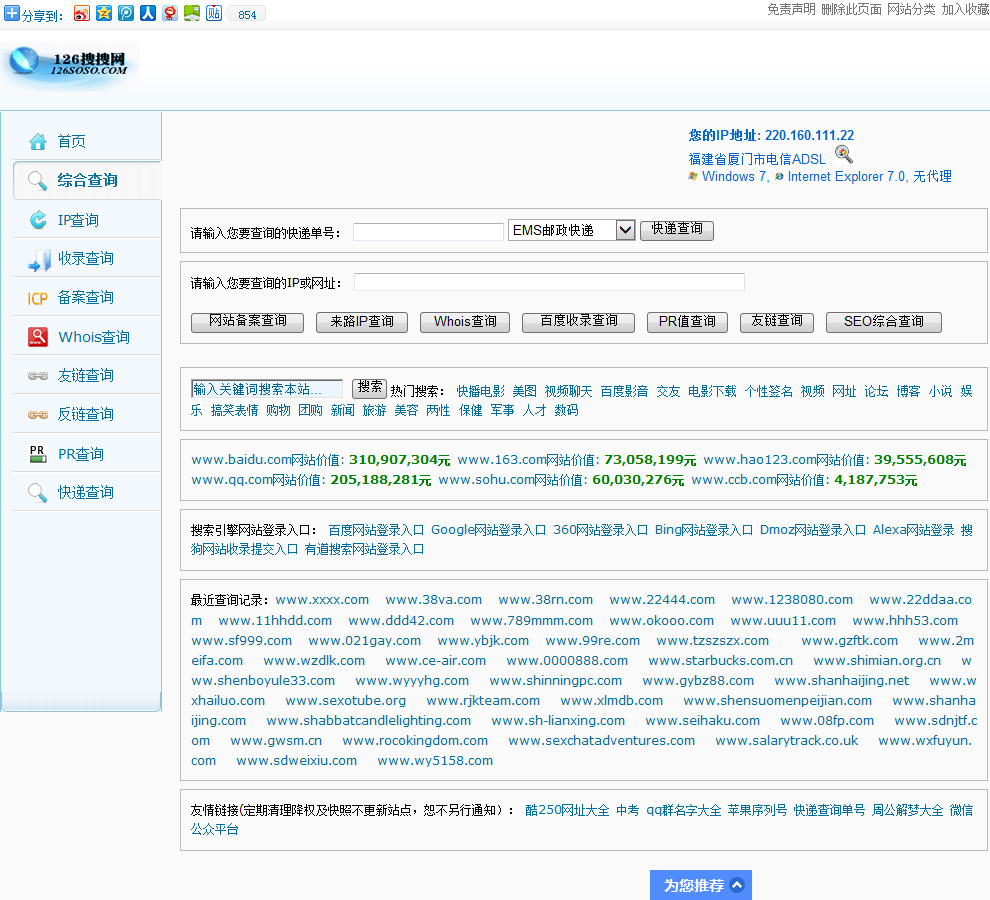Click magnifier icon beside 快递查询
Viewport: 990px width, 900px height.
coord(37,493)
